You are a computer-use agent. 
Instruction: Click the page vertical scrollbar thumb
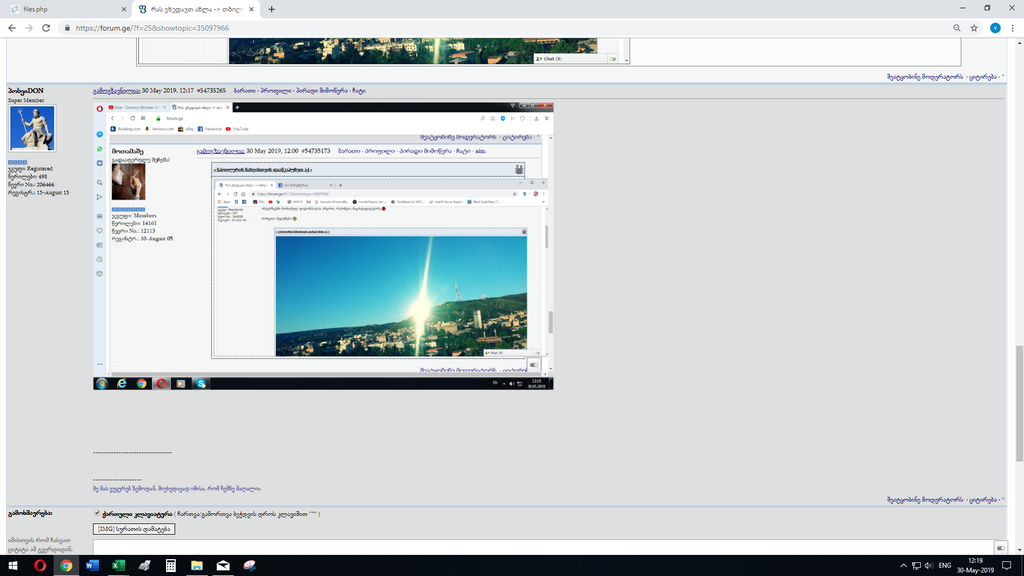(1019, 402)
